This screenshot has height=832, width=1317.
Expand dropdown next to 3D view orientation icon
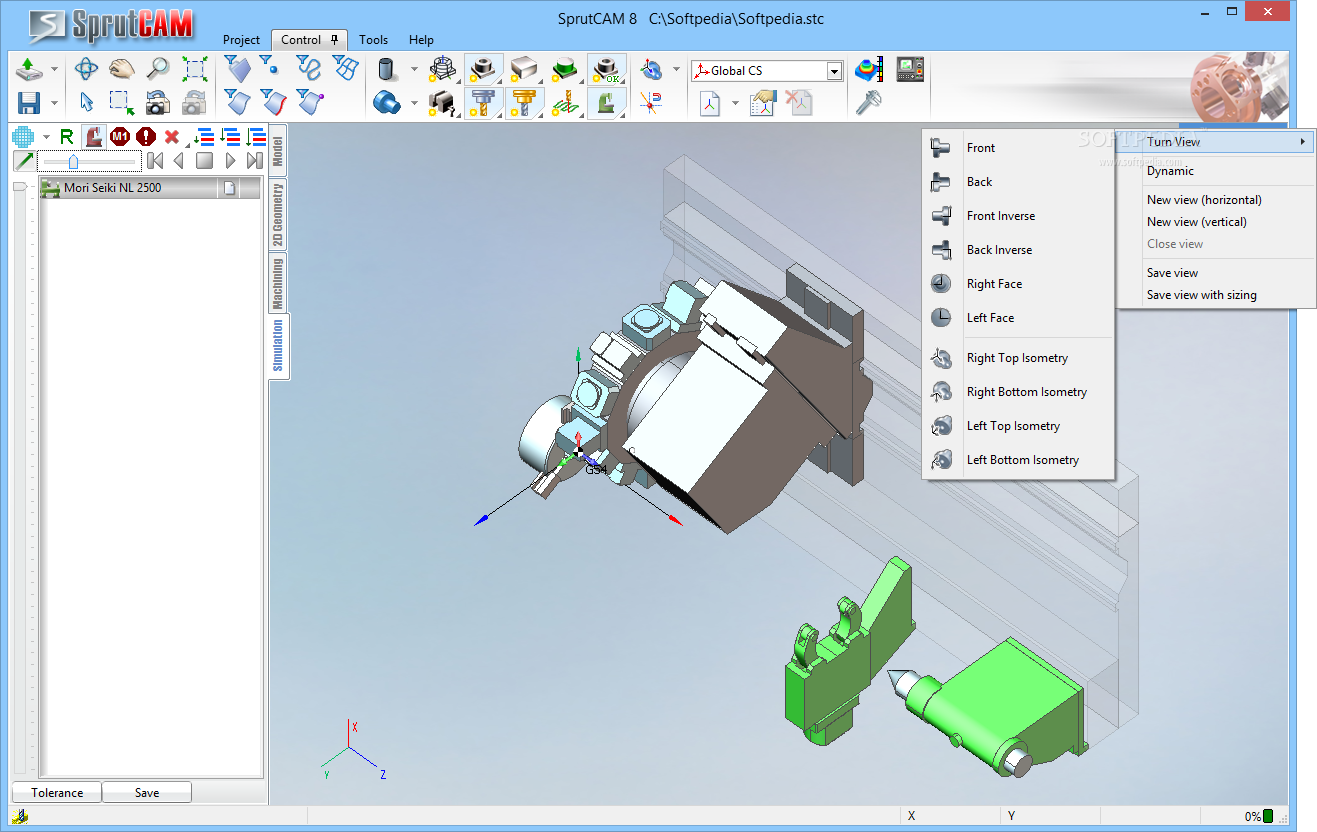click(677, 70)
